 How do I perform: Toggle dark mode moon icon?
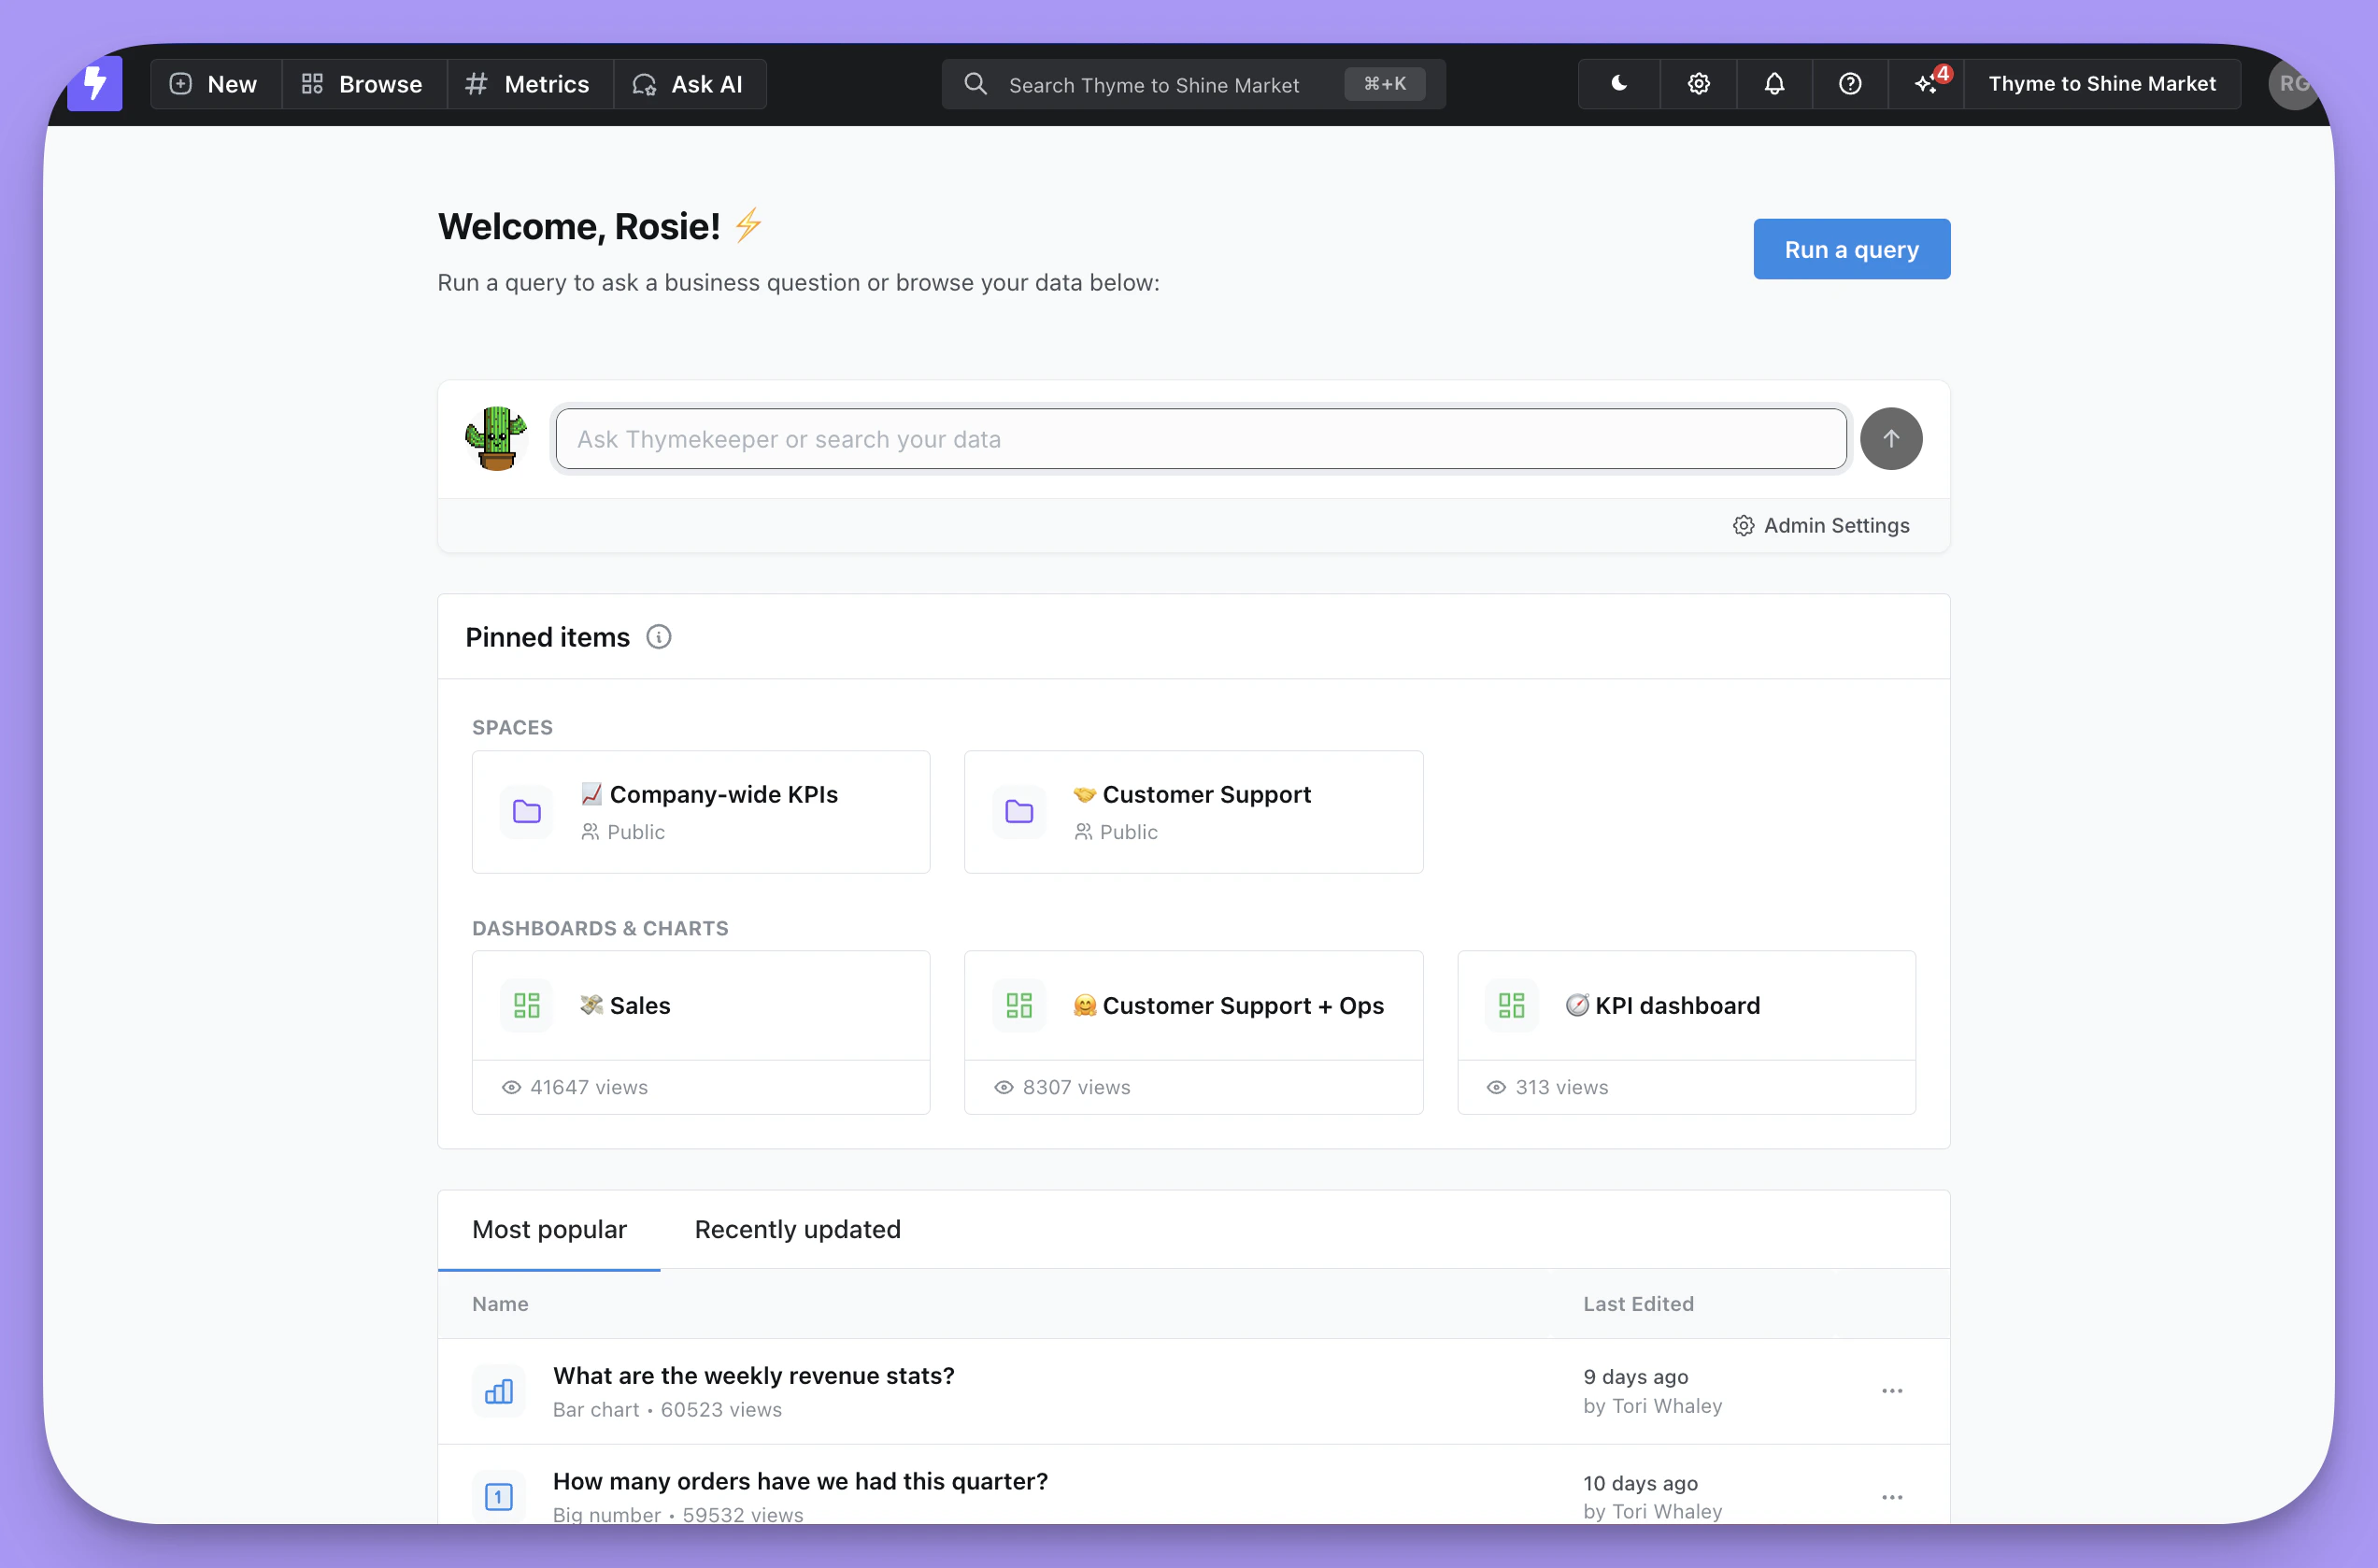click(x=1619, y=84)
